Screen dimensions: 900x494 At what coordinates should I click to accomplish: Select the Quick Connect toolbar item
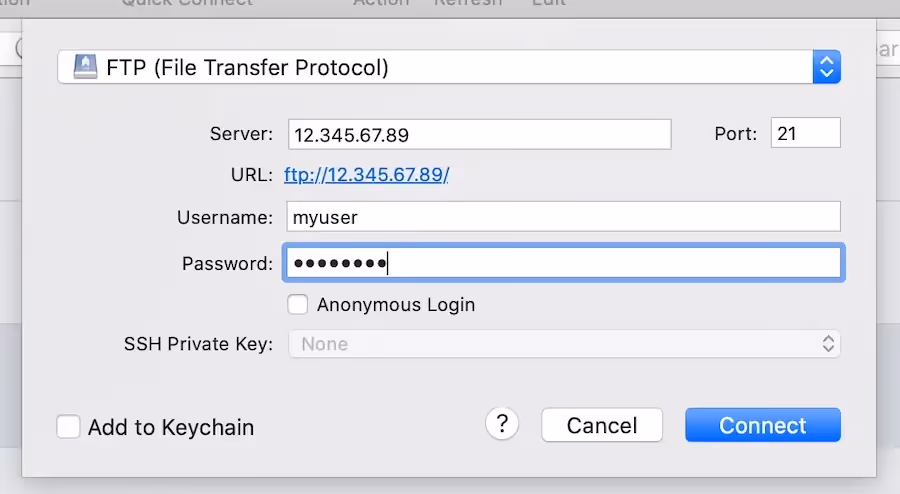pyautogui.click(x=187, y=3)
